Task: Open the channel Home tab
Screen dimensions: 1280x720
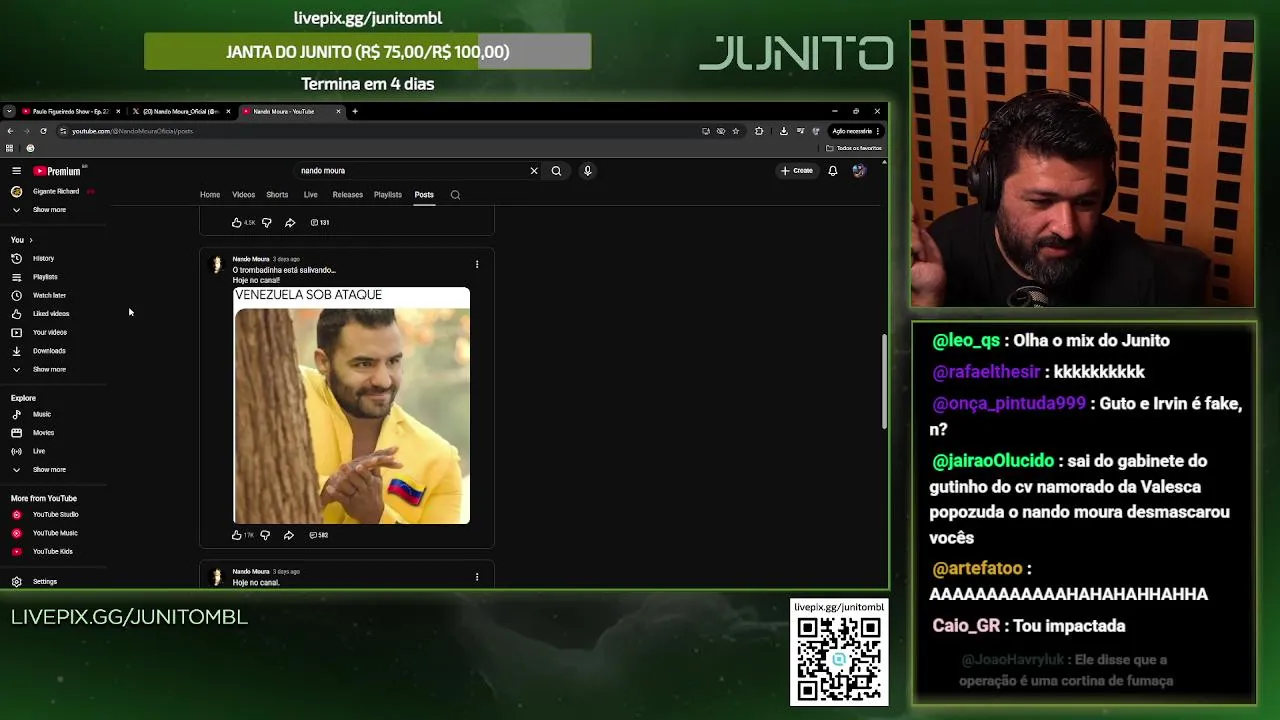Action: click(x=210, y=195)
